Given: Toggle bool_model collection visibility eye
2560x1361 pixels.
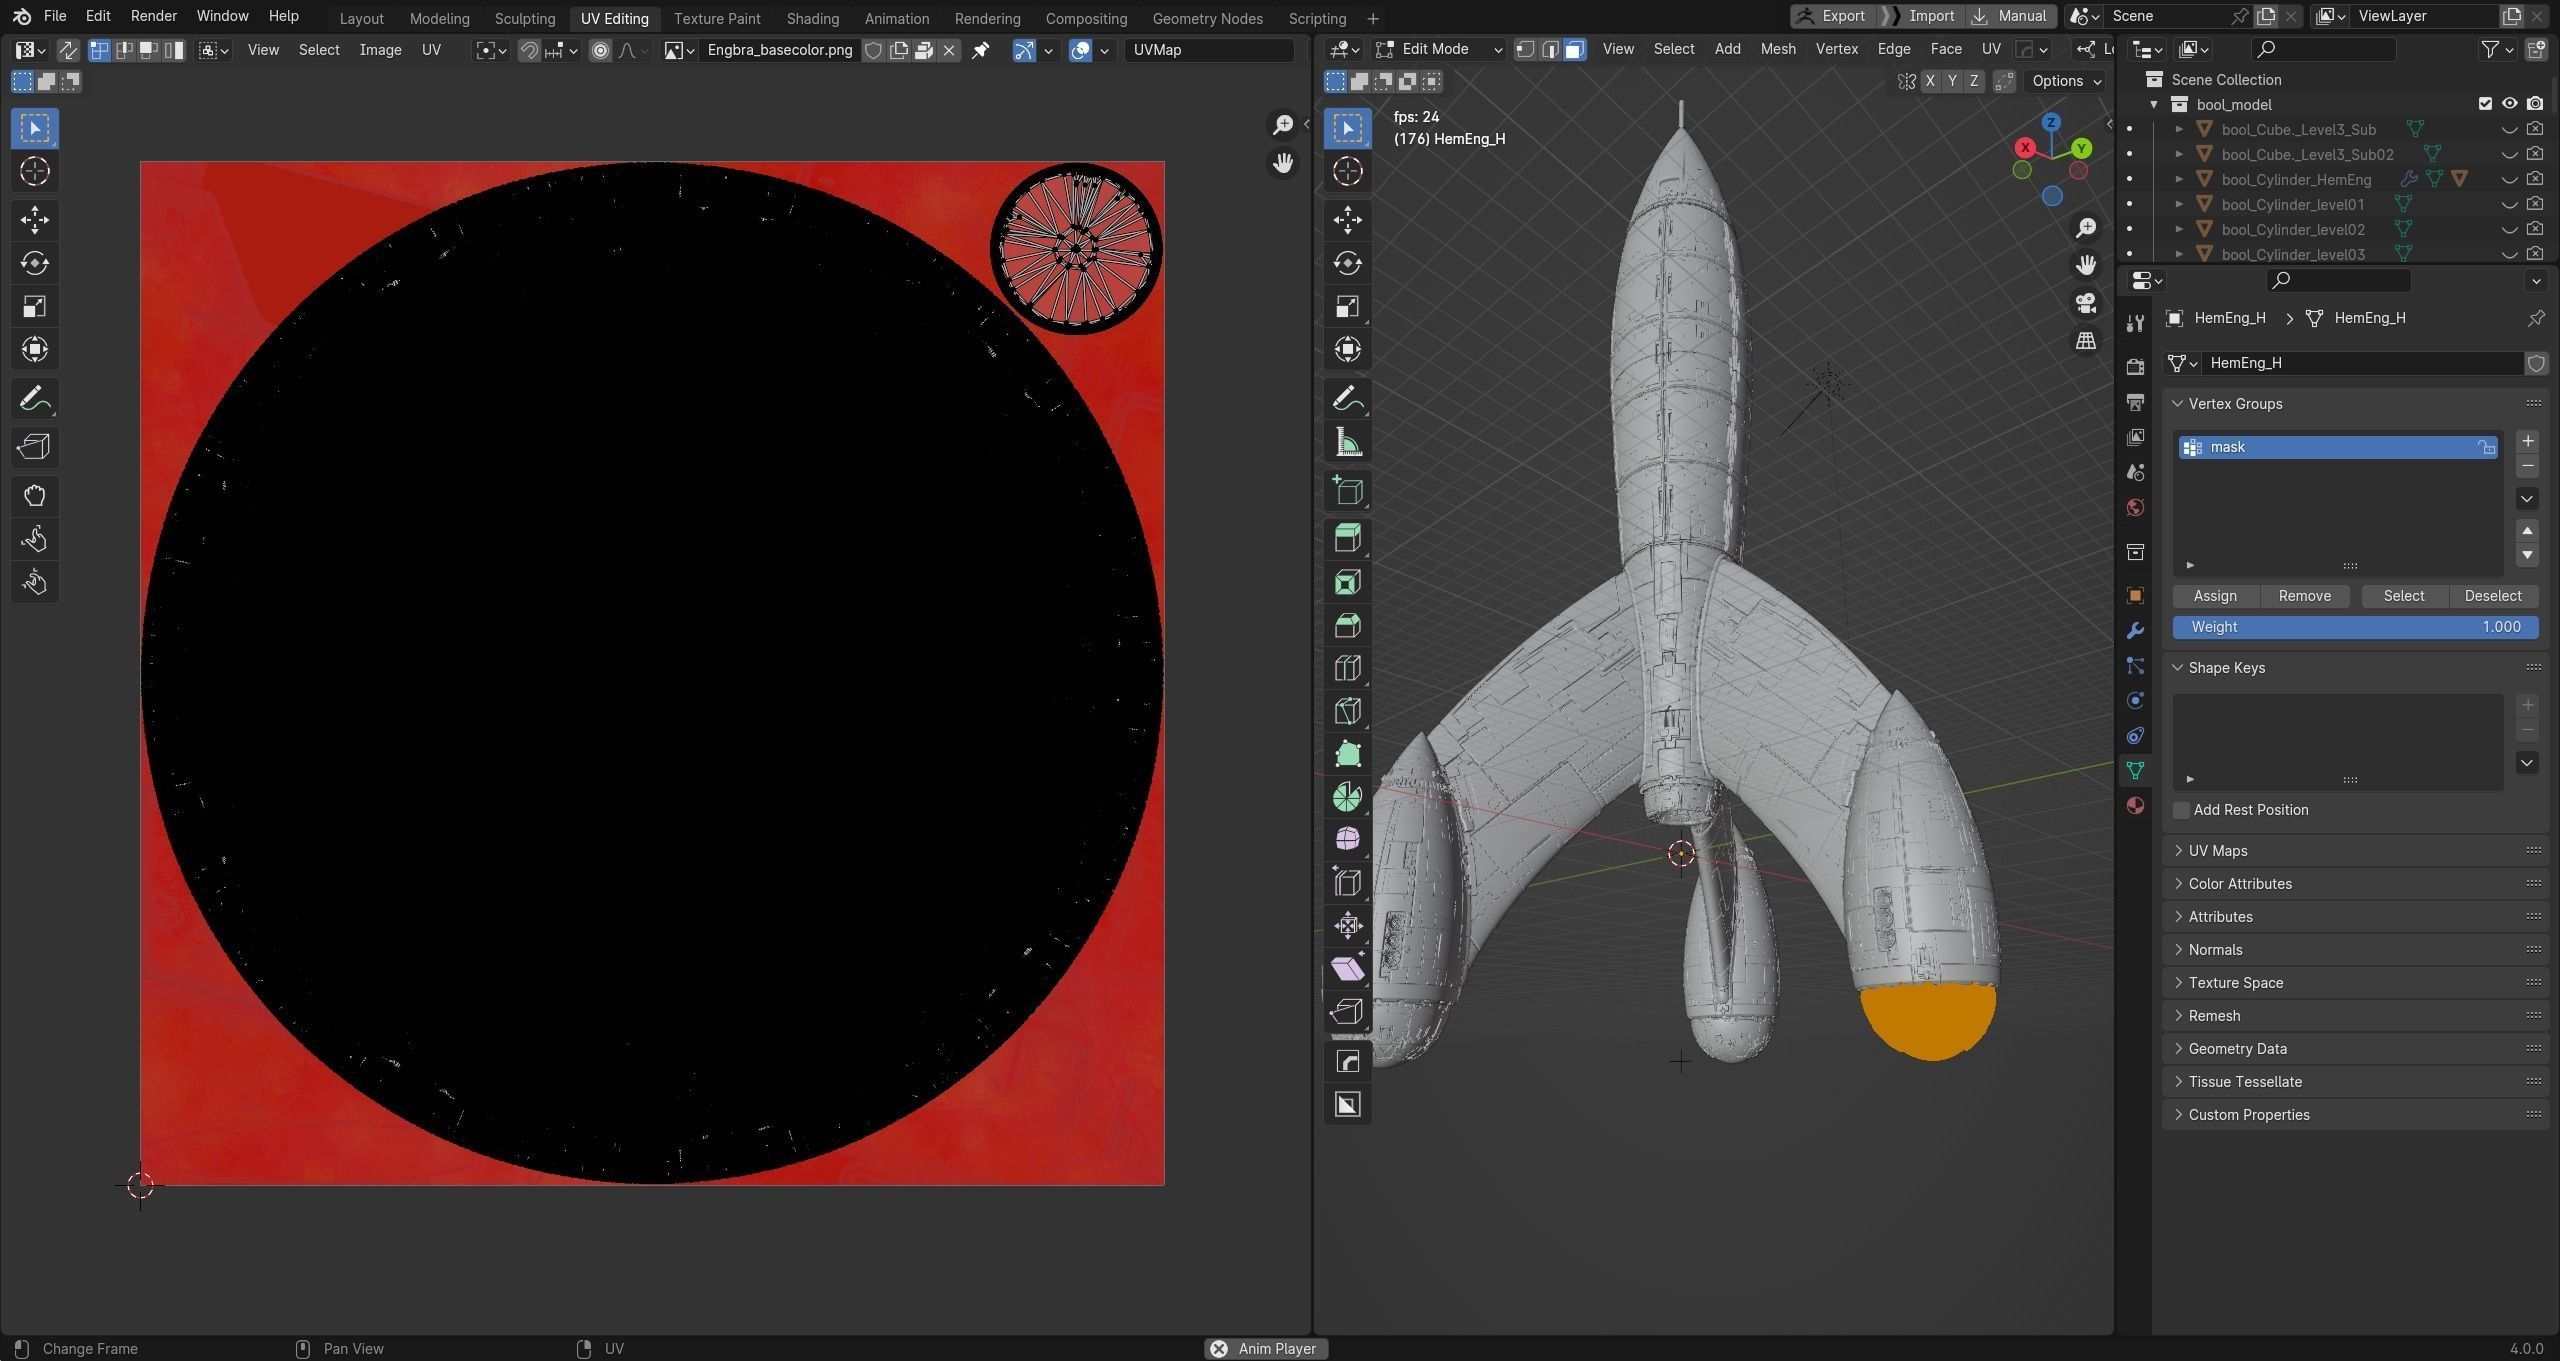Looking at the screenshot, I should point(2509,104).
